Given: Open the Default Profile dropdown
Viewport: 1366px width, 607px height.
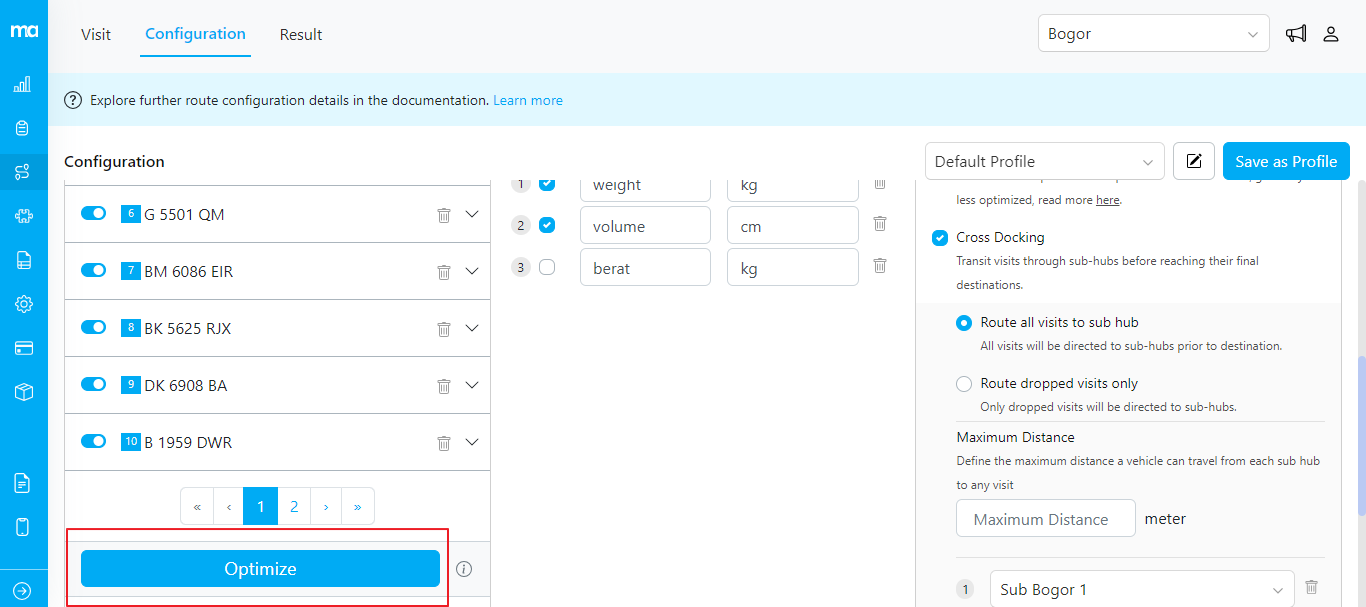Looking at the screenshot, I should click(x=1044, y=161).
